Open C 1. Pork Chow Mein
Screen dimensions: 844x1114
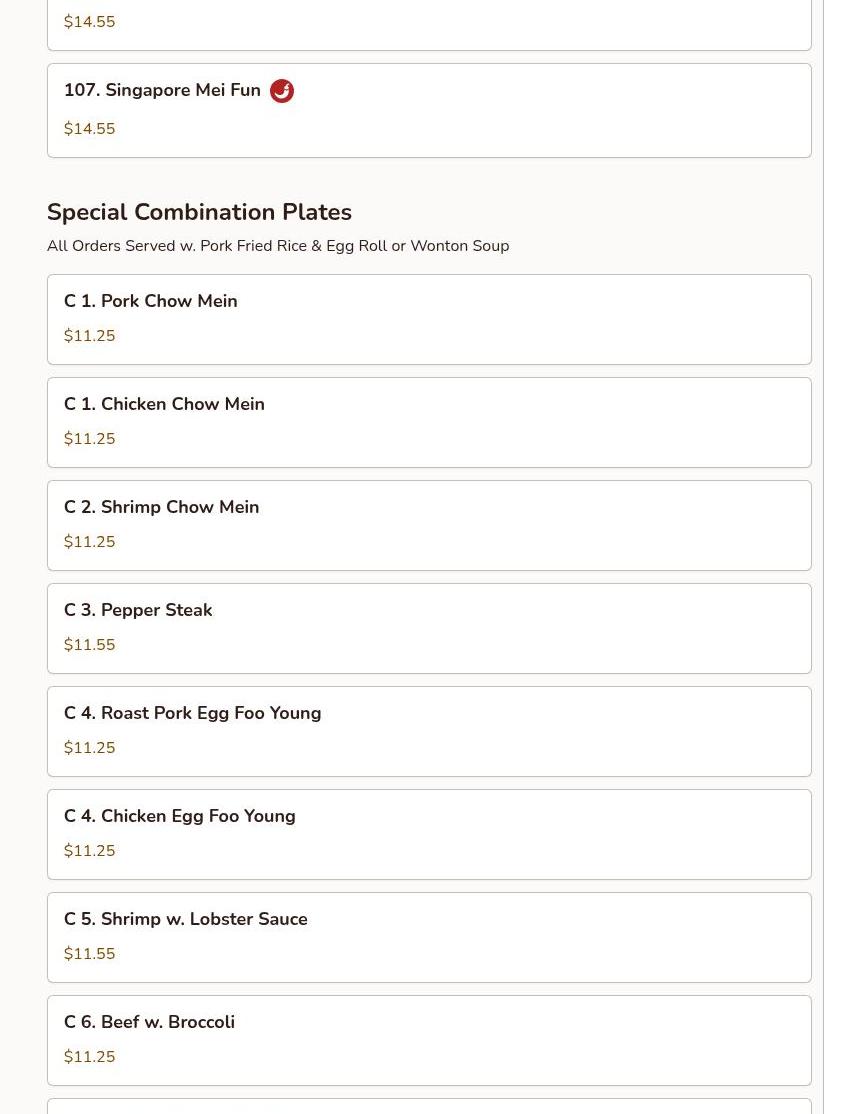[x=151, y=301]
